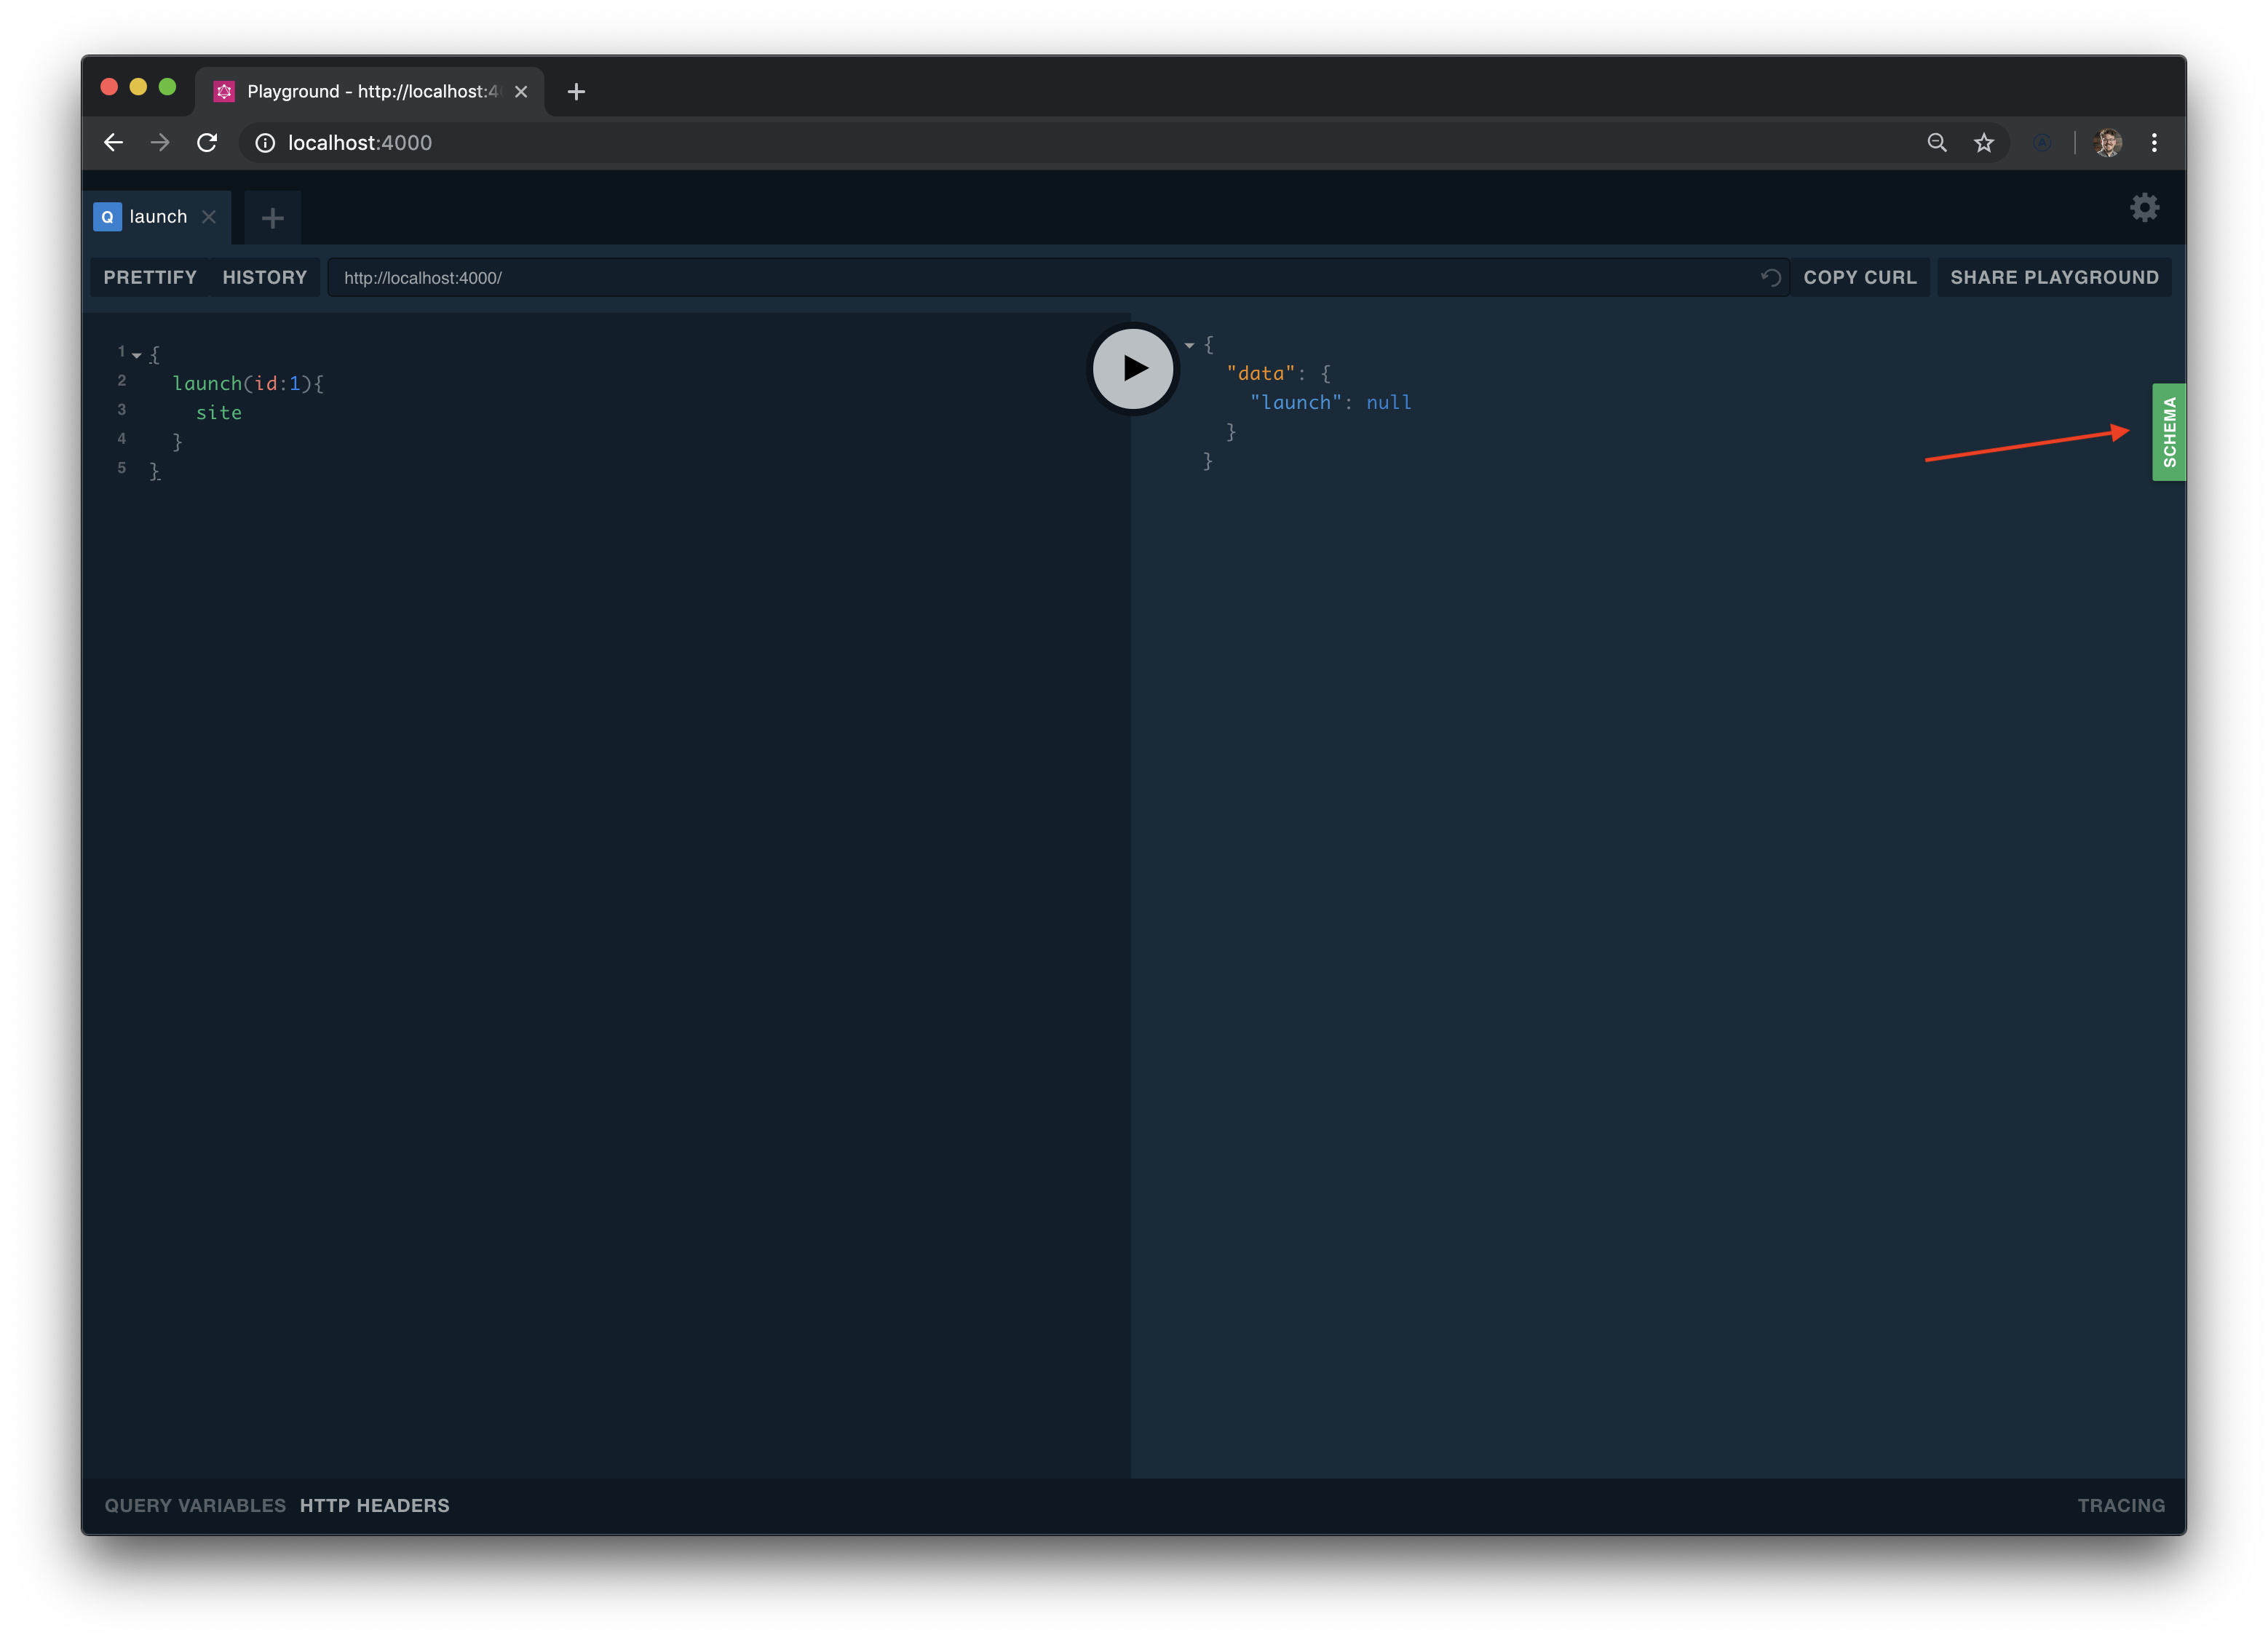Collapse the query's first line fold arrow

pos(137,355)
